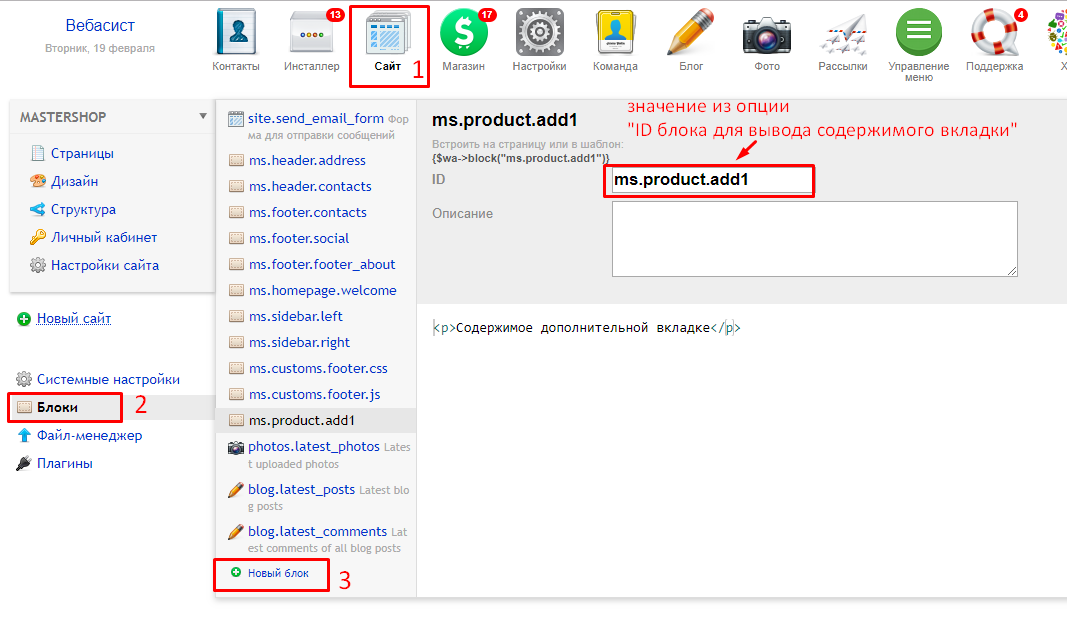The image size is (1067, 623).
Task: Click the Новый сайт link
Action: (x=74, y=318)
